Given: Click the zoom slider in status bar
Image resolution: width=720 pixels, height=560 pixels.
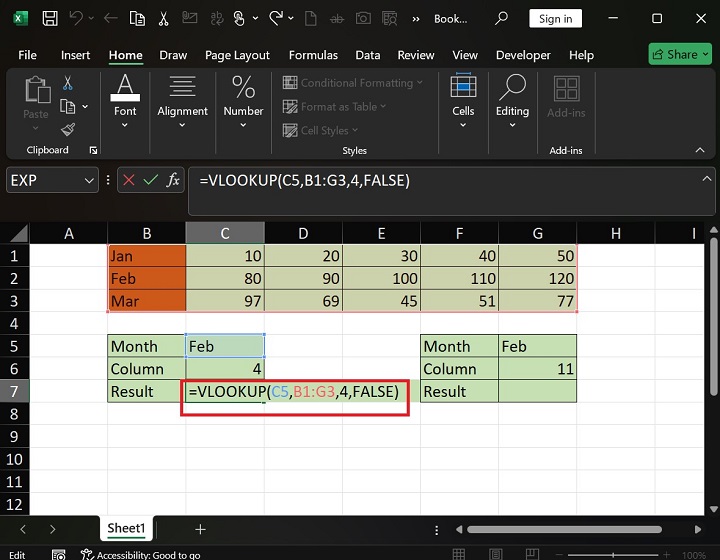Looking at the screenshot, I should click(613, 555).
